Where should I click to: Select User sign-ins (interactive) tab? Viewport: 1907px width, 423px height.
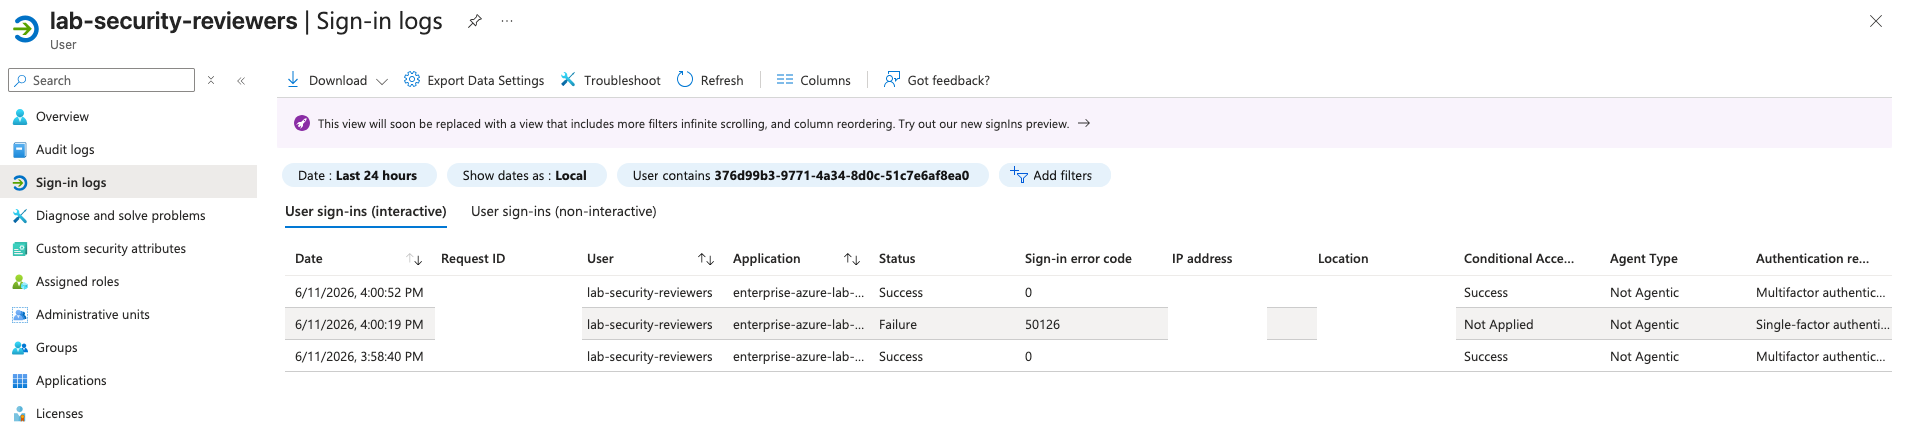[x=366, y=211]
